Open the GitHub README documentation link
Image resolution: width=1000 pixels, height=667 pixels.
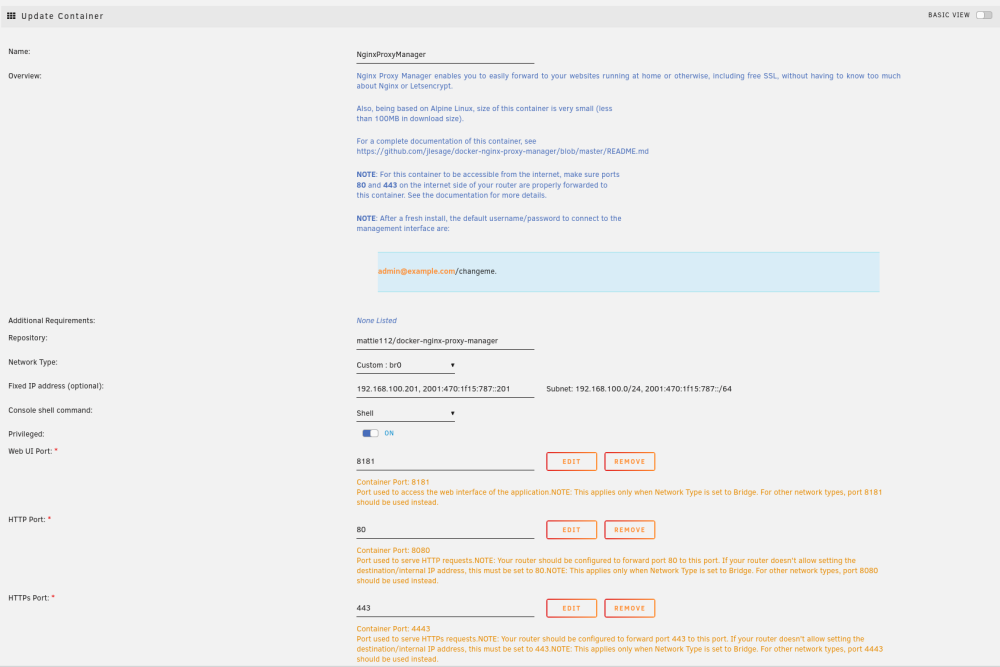[503, 152]
